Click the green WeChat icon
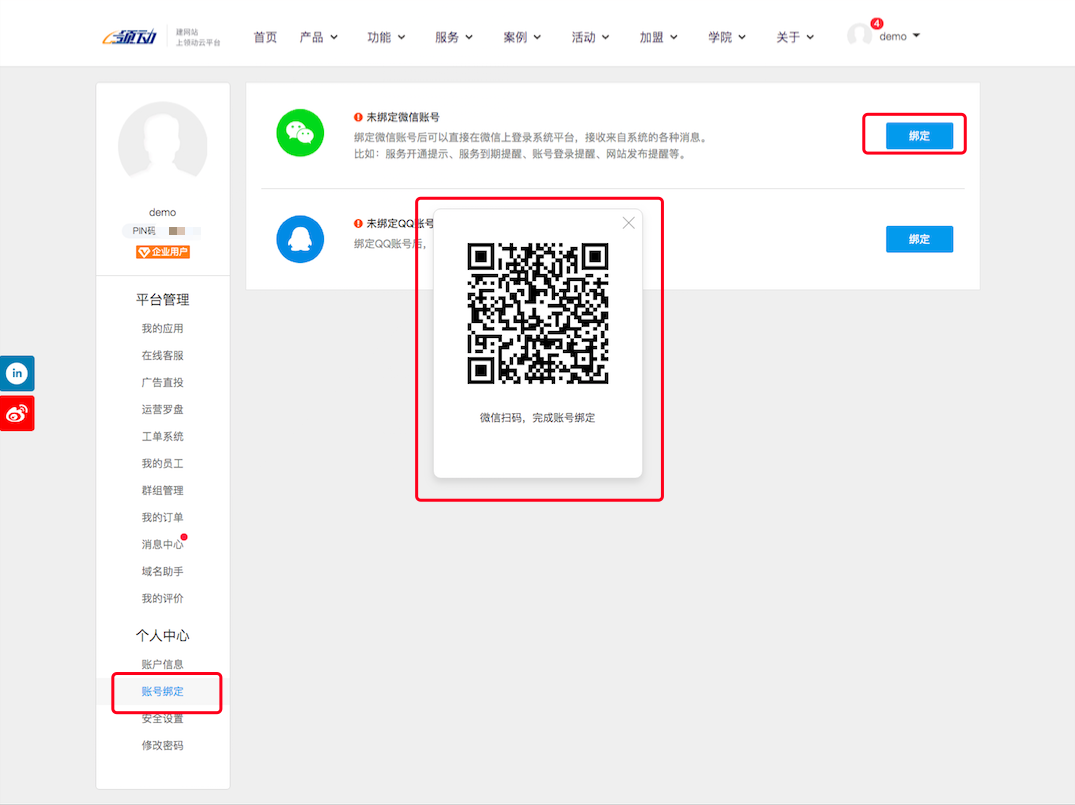This screenshot has width=1075, height=805. click(x=300, y=133)
